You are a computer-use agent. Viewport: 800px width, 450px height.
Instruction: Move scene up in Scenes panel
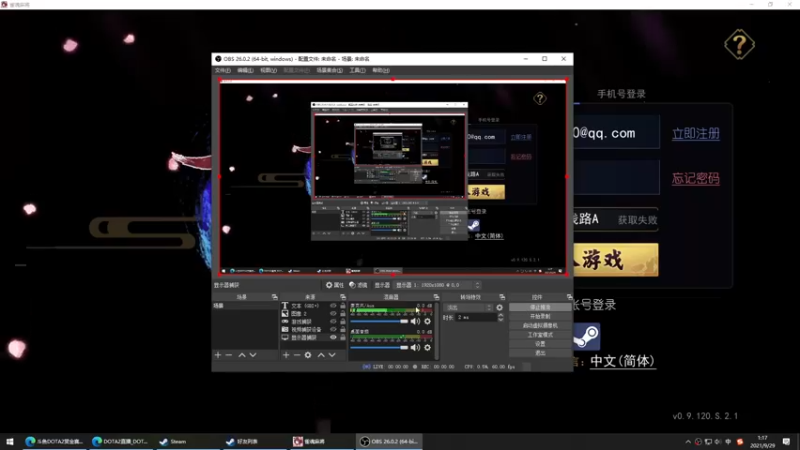[x=242, y=355]
